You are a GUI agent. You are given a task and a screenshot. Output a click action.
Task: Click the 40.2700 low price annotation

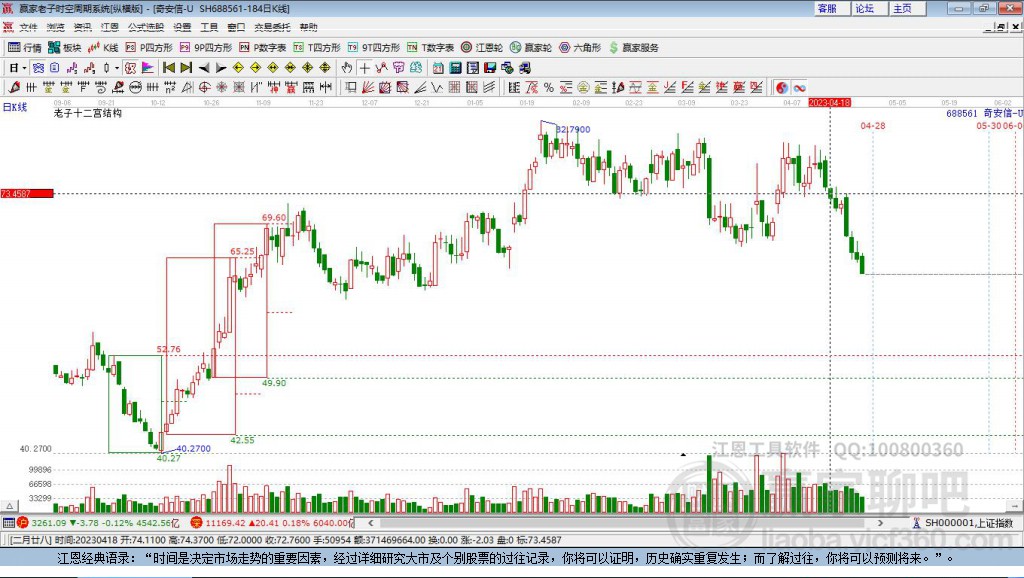tap(193, 448)
